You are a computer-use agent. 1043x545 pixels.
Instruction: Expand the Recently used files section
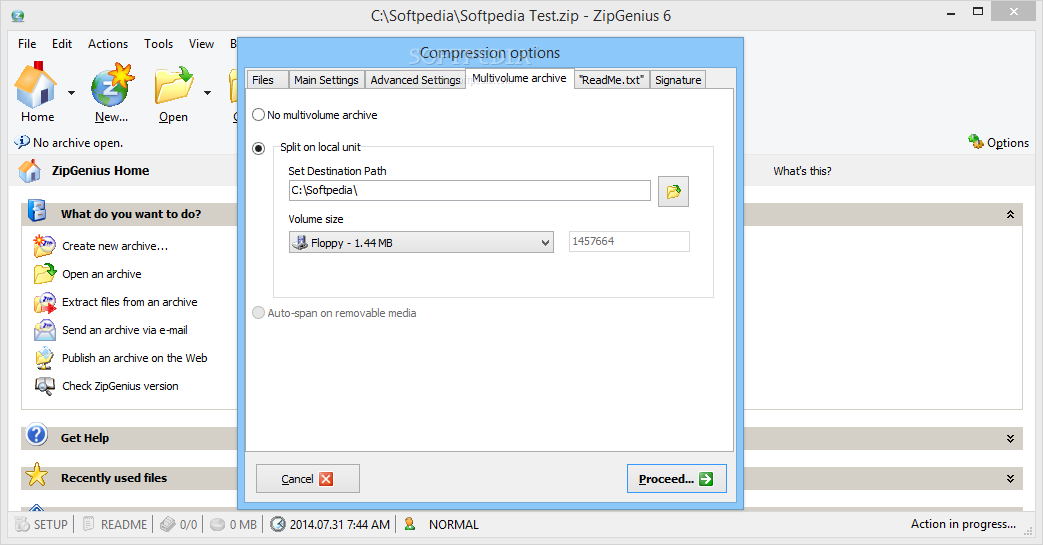coord(1010,478)
